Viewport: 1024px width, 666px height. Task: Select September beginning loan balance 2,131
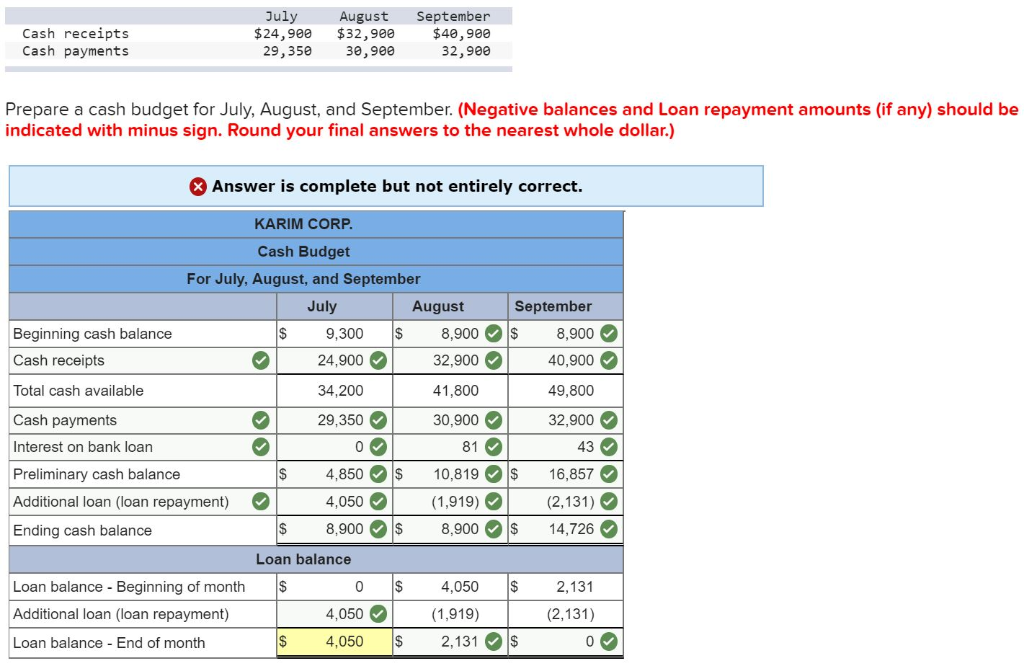click(566, 586)
